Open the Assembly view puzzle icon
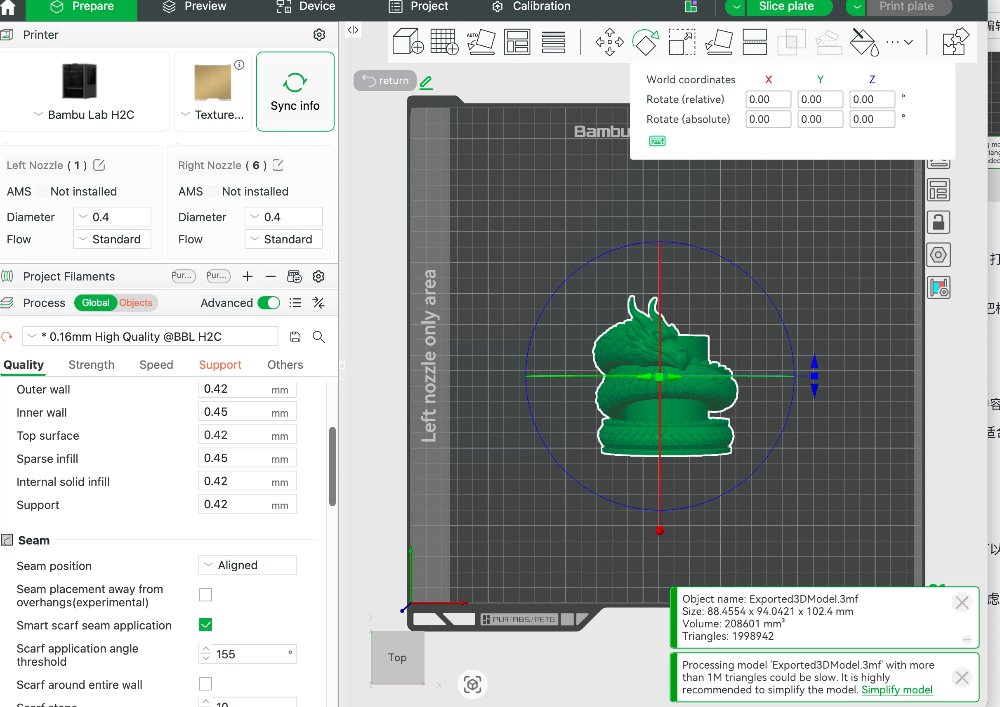 tap(955, 42)
